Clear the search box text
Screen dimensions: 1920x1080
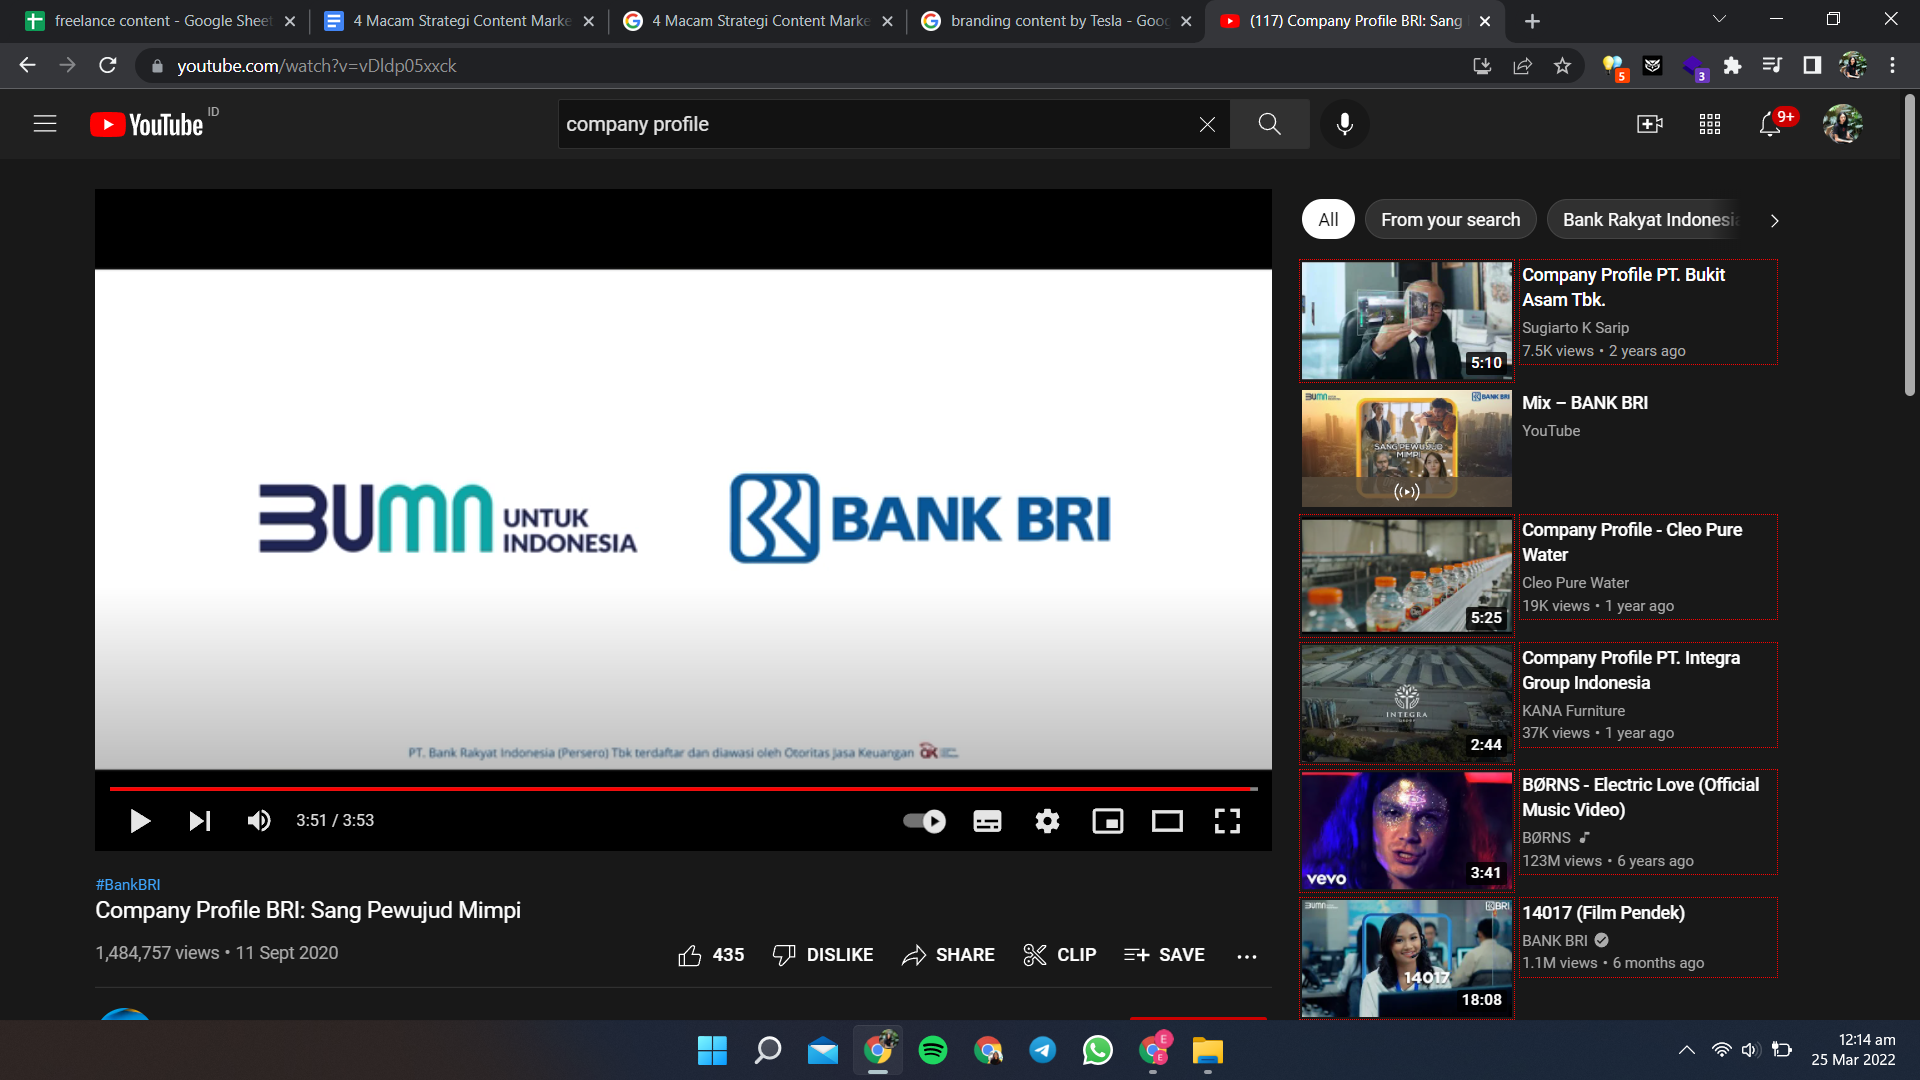1207,124
